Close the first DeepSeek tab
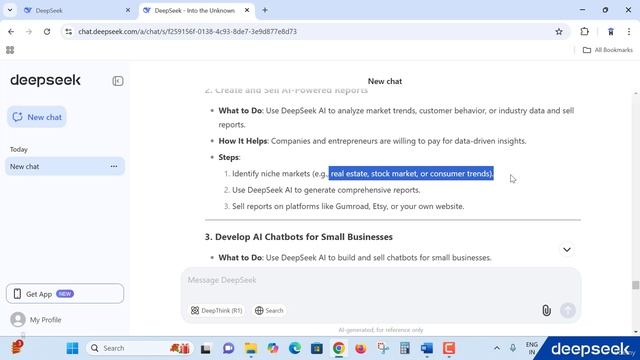Screen dimensions: 640x360 click(128, 11)
